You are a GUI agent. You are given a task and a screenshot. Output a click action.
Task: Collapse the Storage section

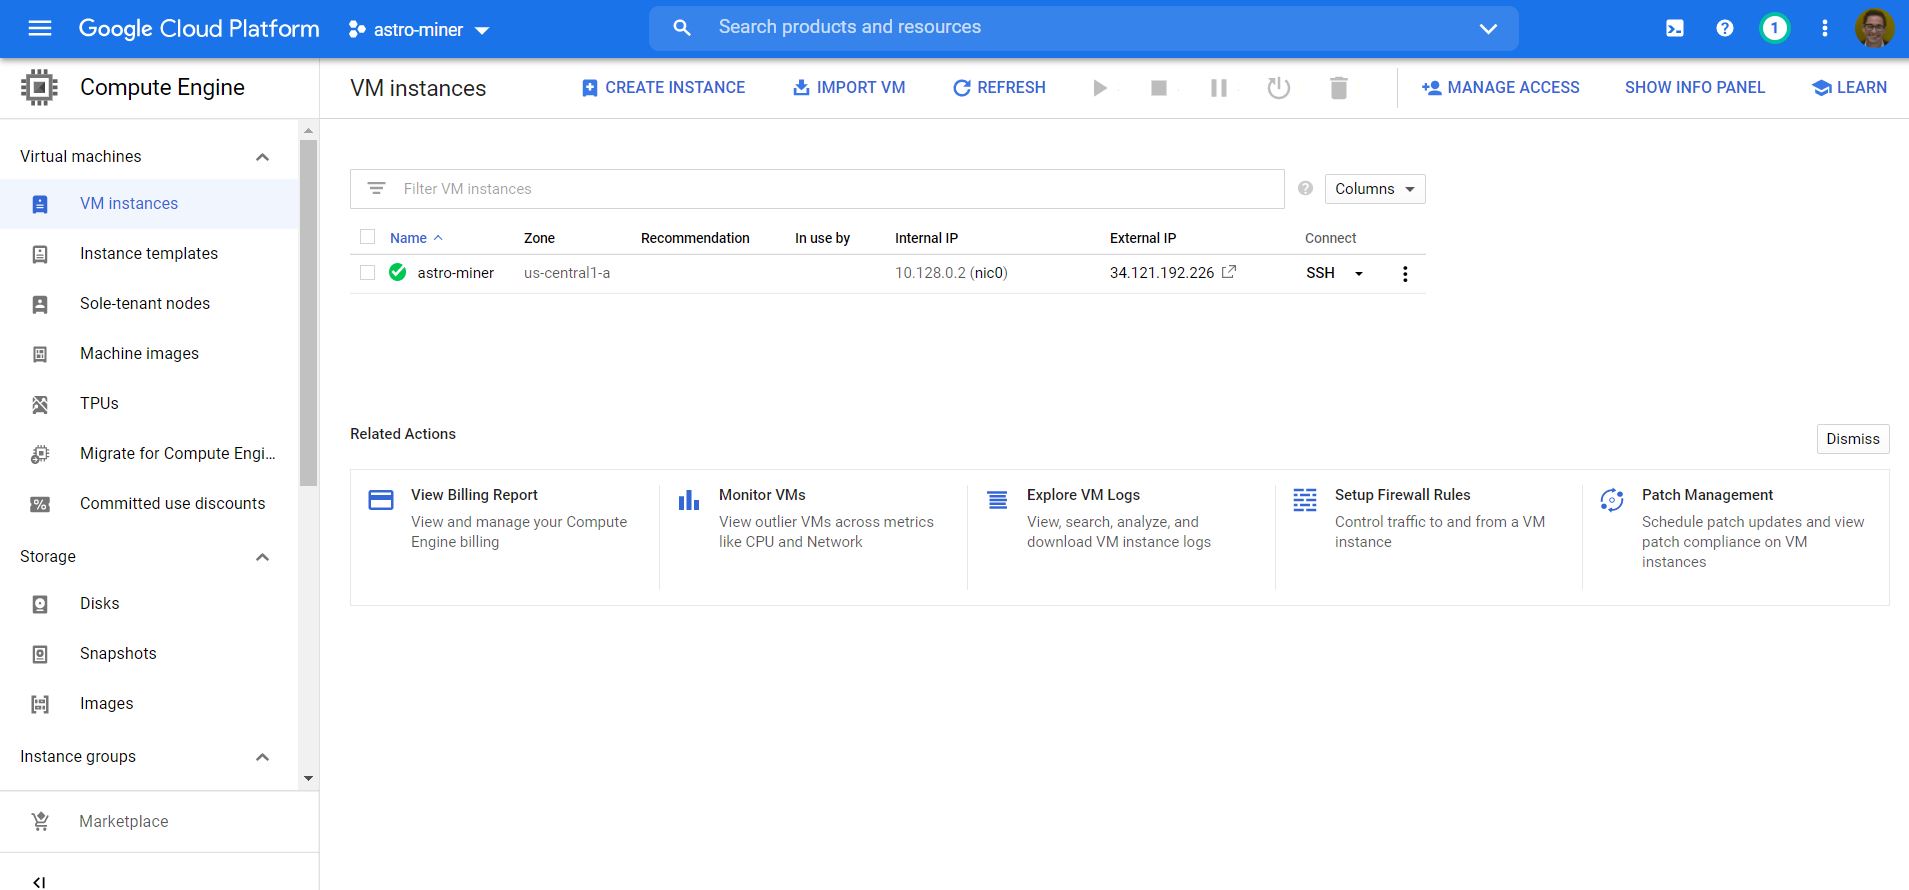pos(262,557)
